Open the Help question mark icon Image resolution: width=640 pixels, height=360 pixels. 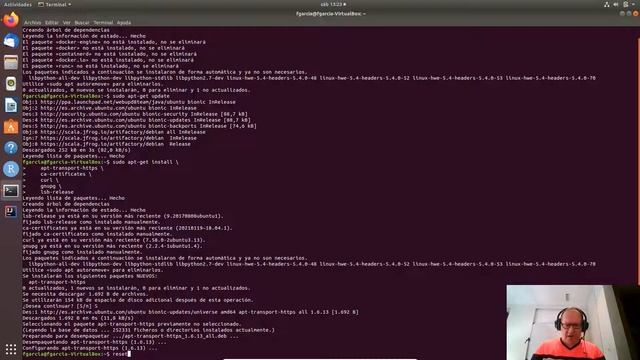(11, 148)
